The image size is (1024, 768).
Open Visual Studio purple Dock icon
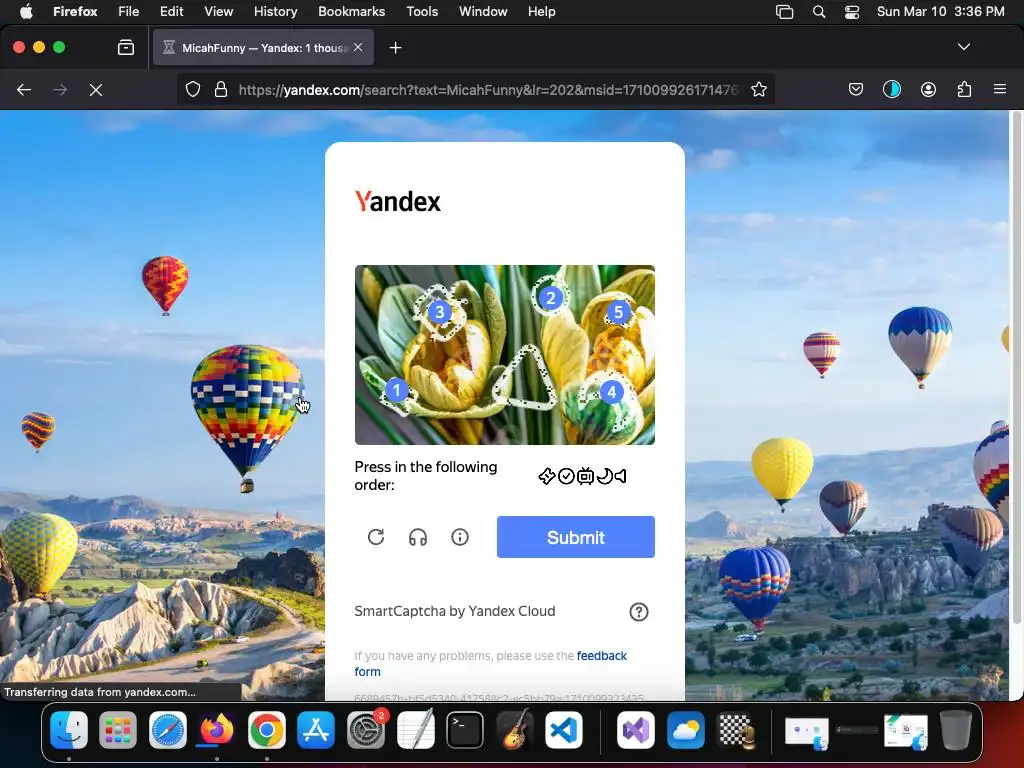[636, 729]
